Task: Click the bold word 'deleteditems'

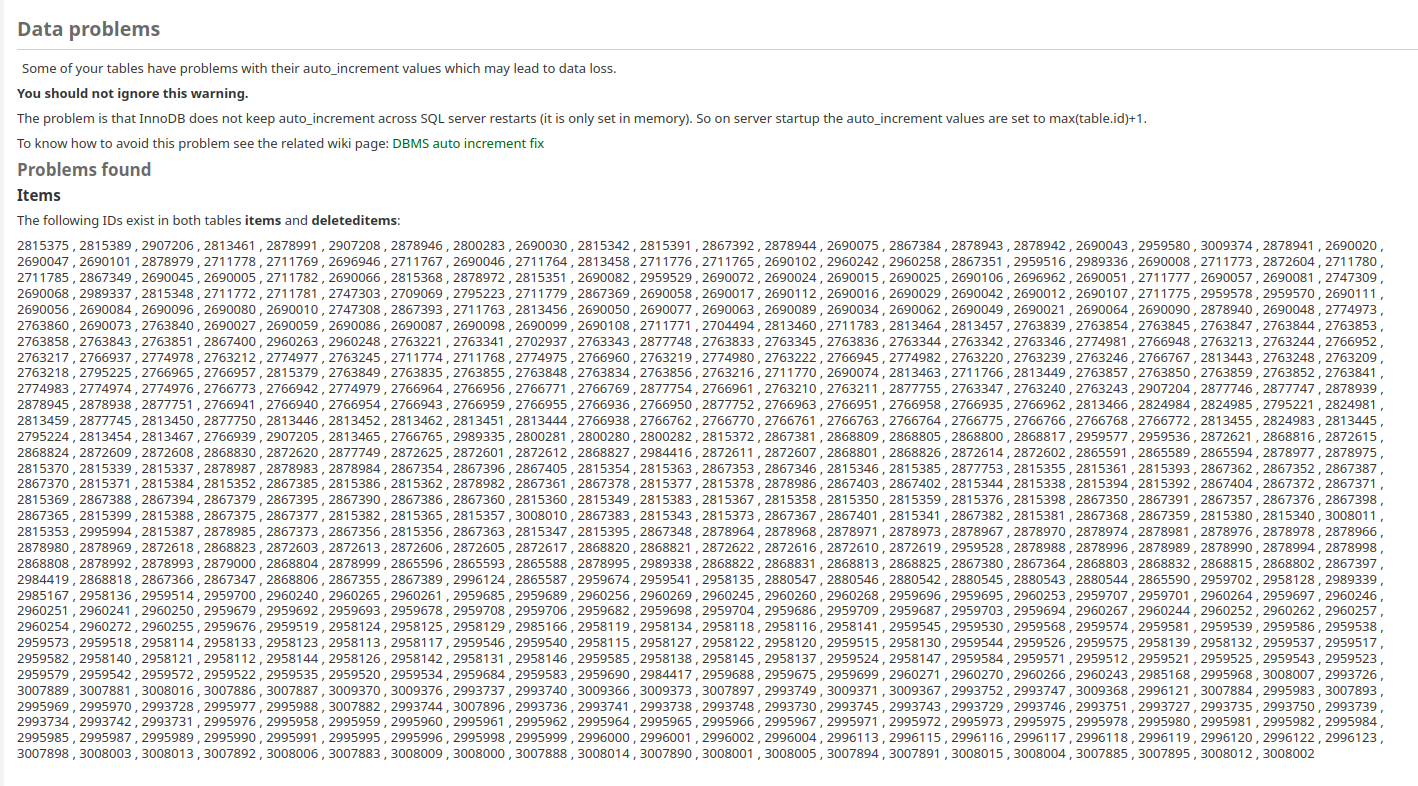Action: (354, 220)
